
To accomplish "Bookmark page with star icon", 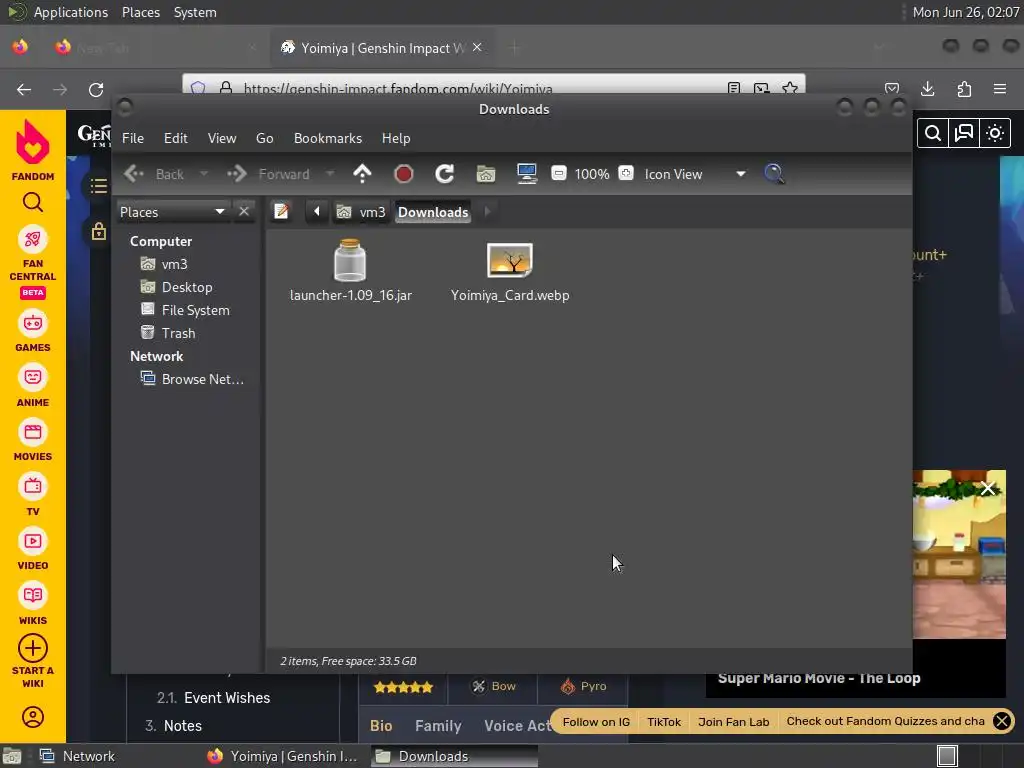I will [790, 88].
